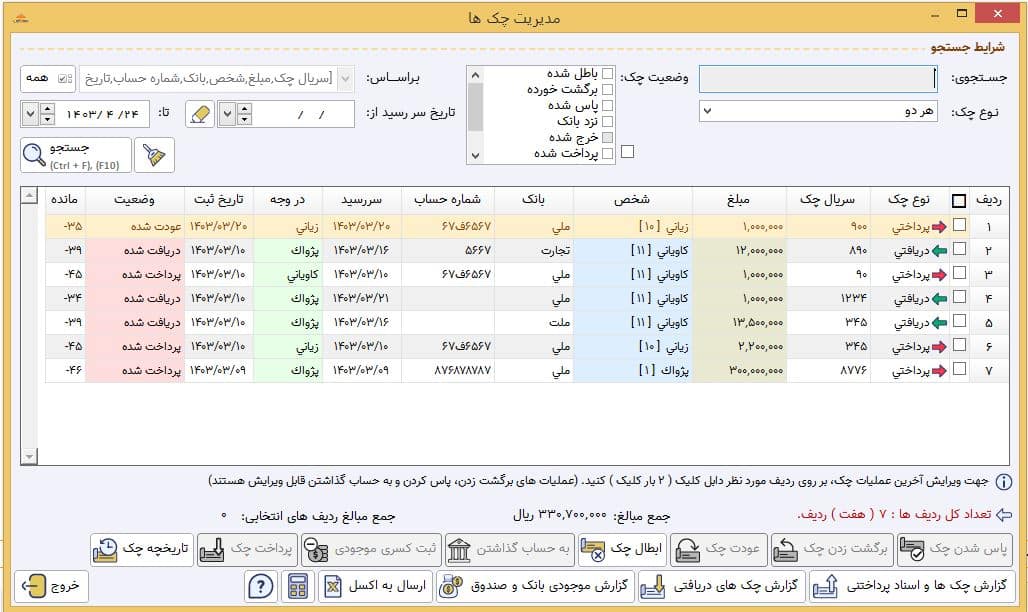Screen dimensions: 1028x612
Task: Click the جستجو search button
Action: coord(75,155)
